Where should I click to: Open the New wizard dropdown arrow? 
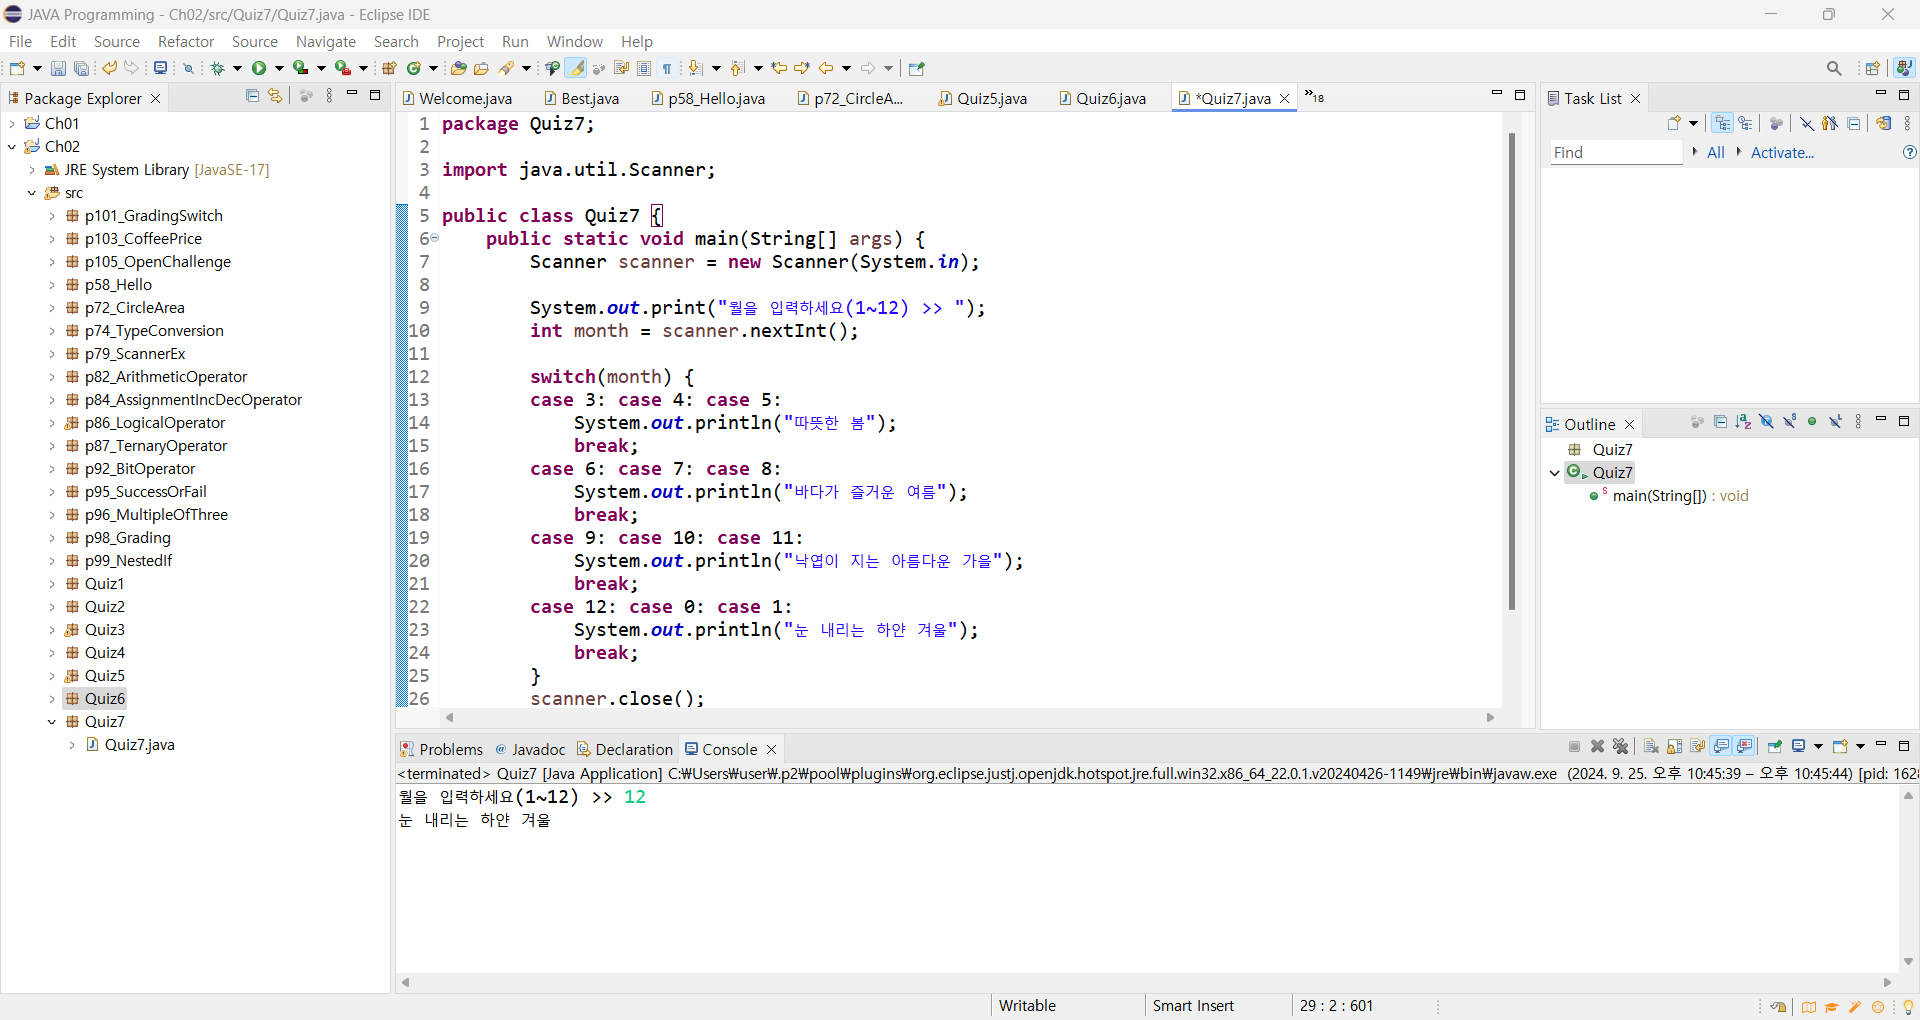[x=37, y=68]
